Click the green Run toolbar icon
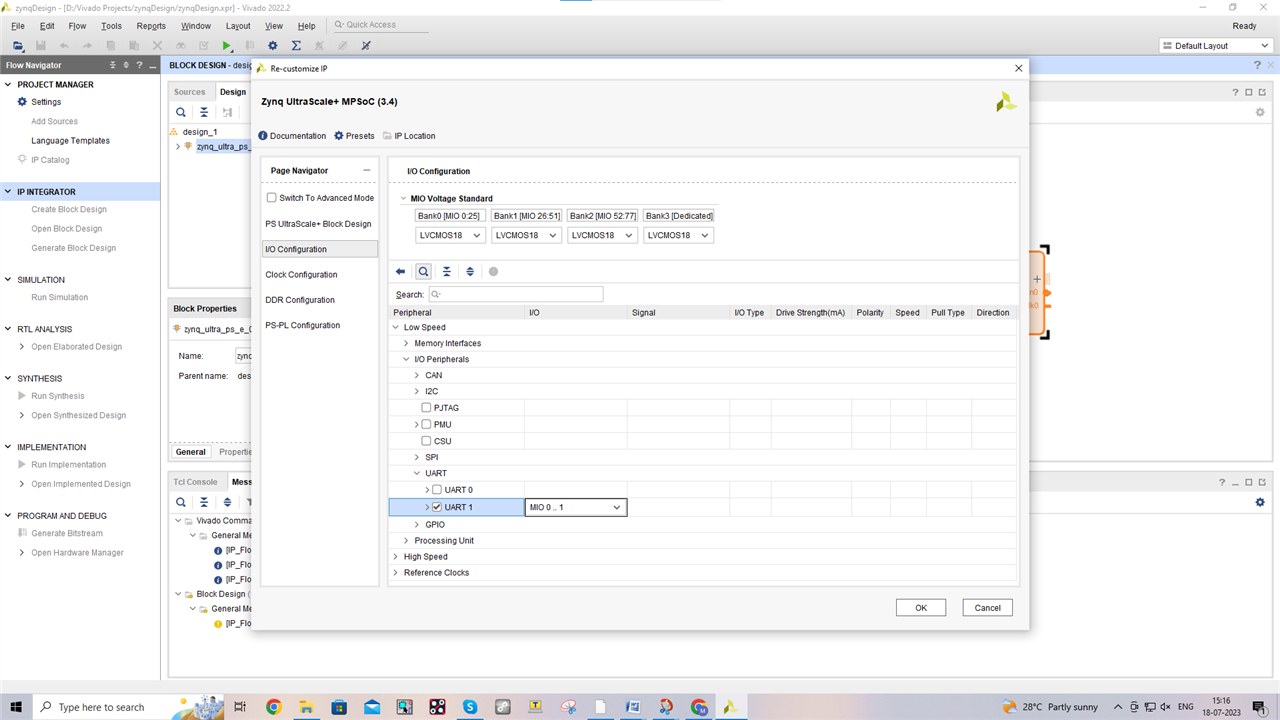1280x720 pixels. [x=227, y=46]
